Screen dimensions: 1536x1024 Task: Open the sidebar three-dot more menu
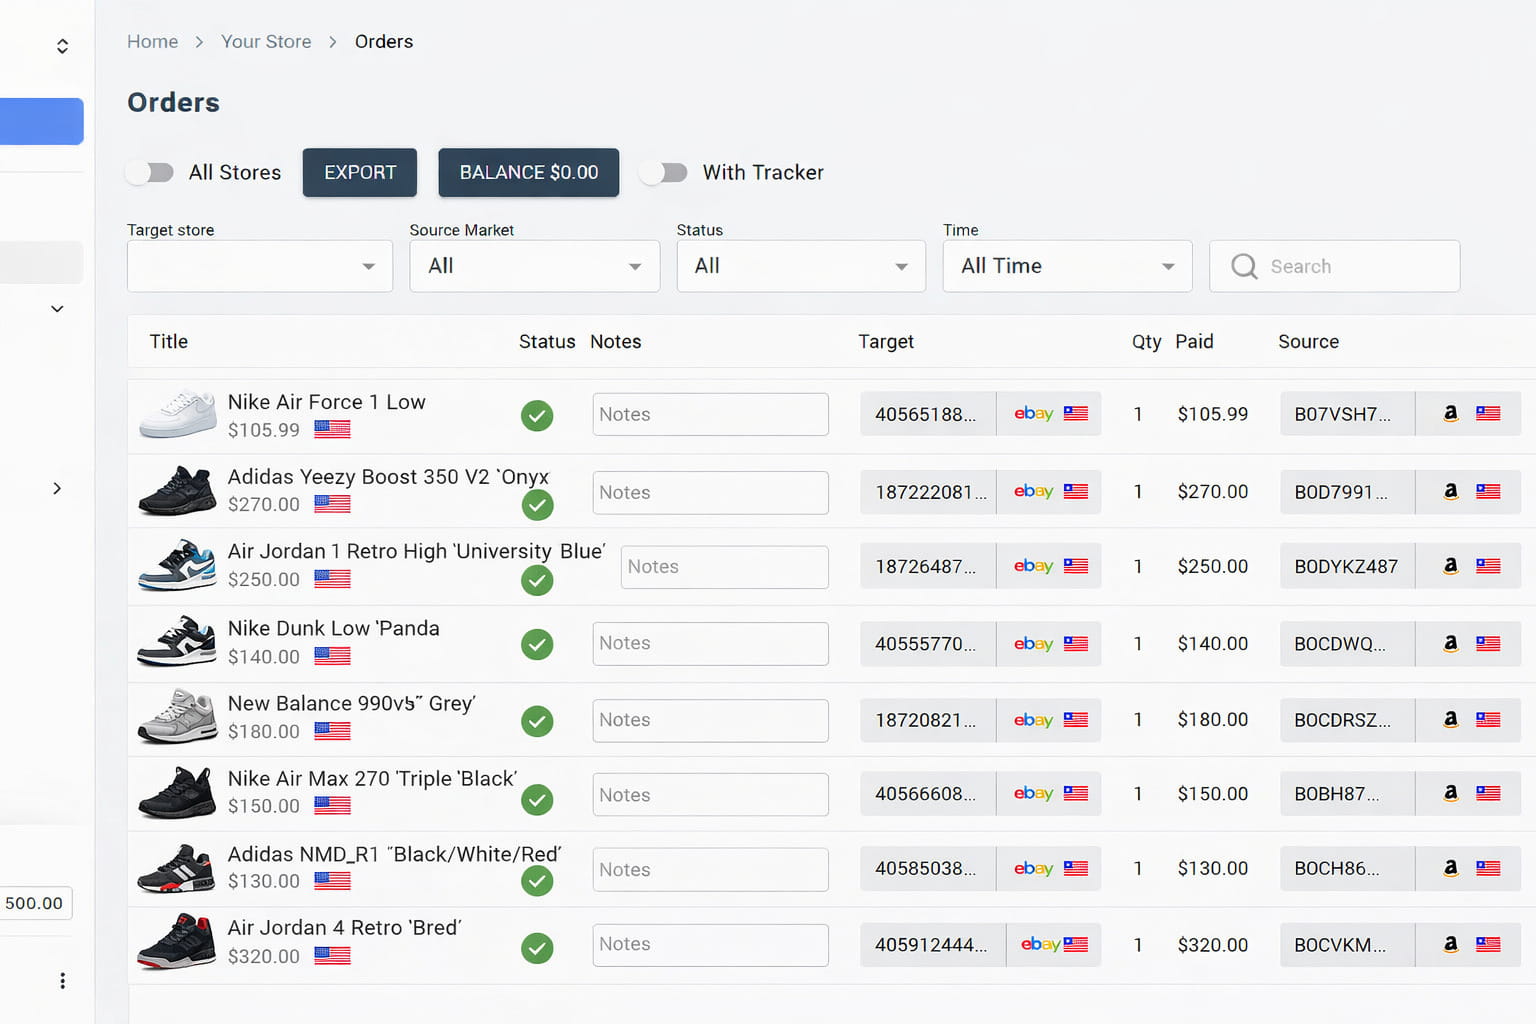click(62, 981)
